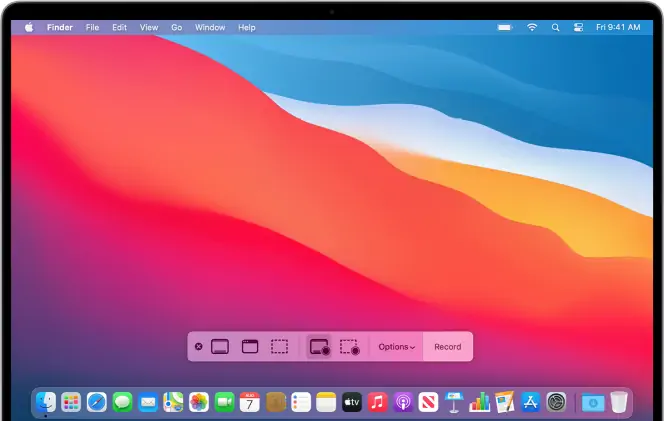Open the Options dropdown in screenshot toolbar
This screenshot has height=421, width=664.
pyautogui.click(x=396, y=347)
